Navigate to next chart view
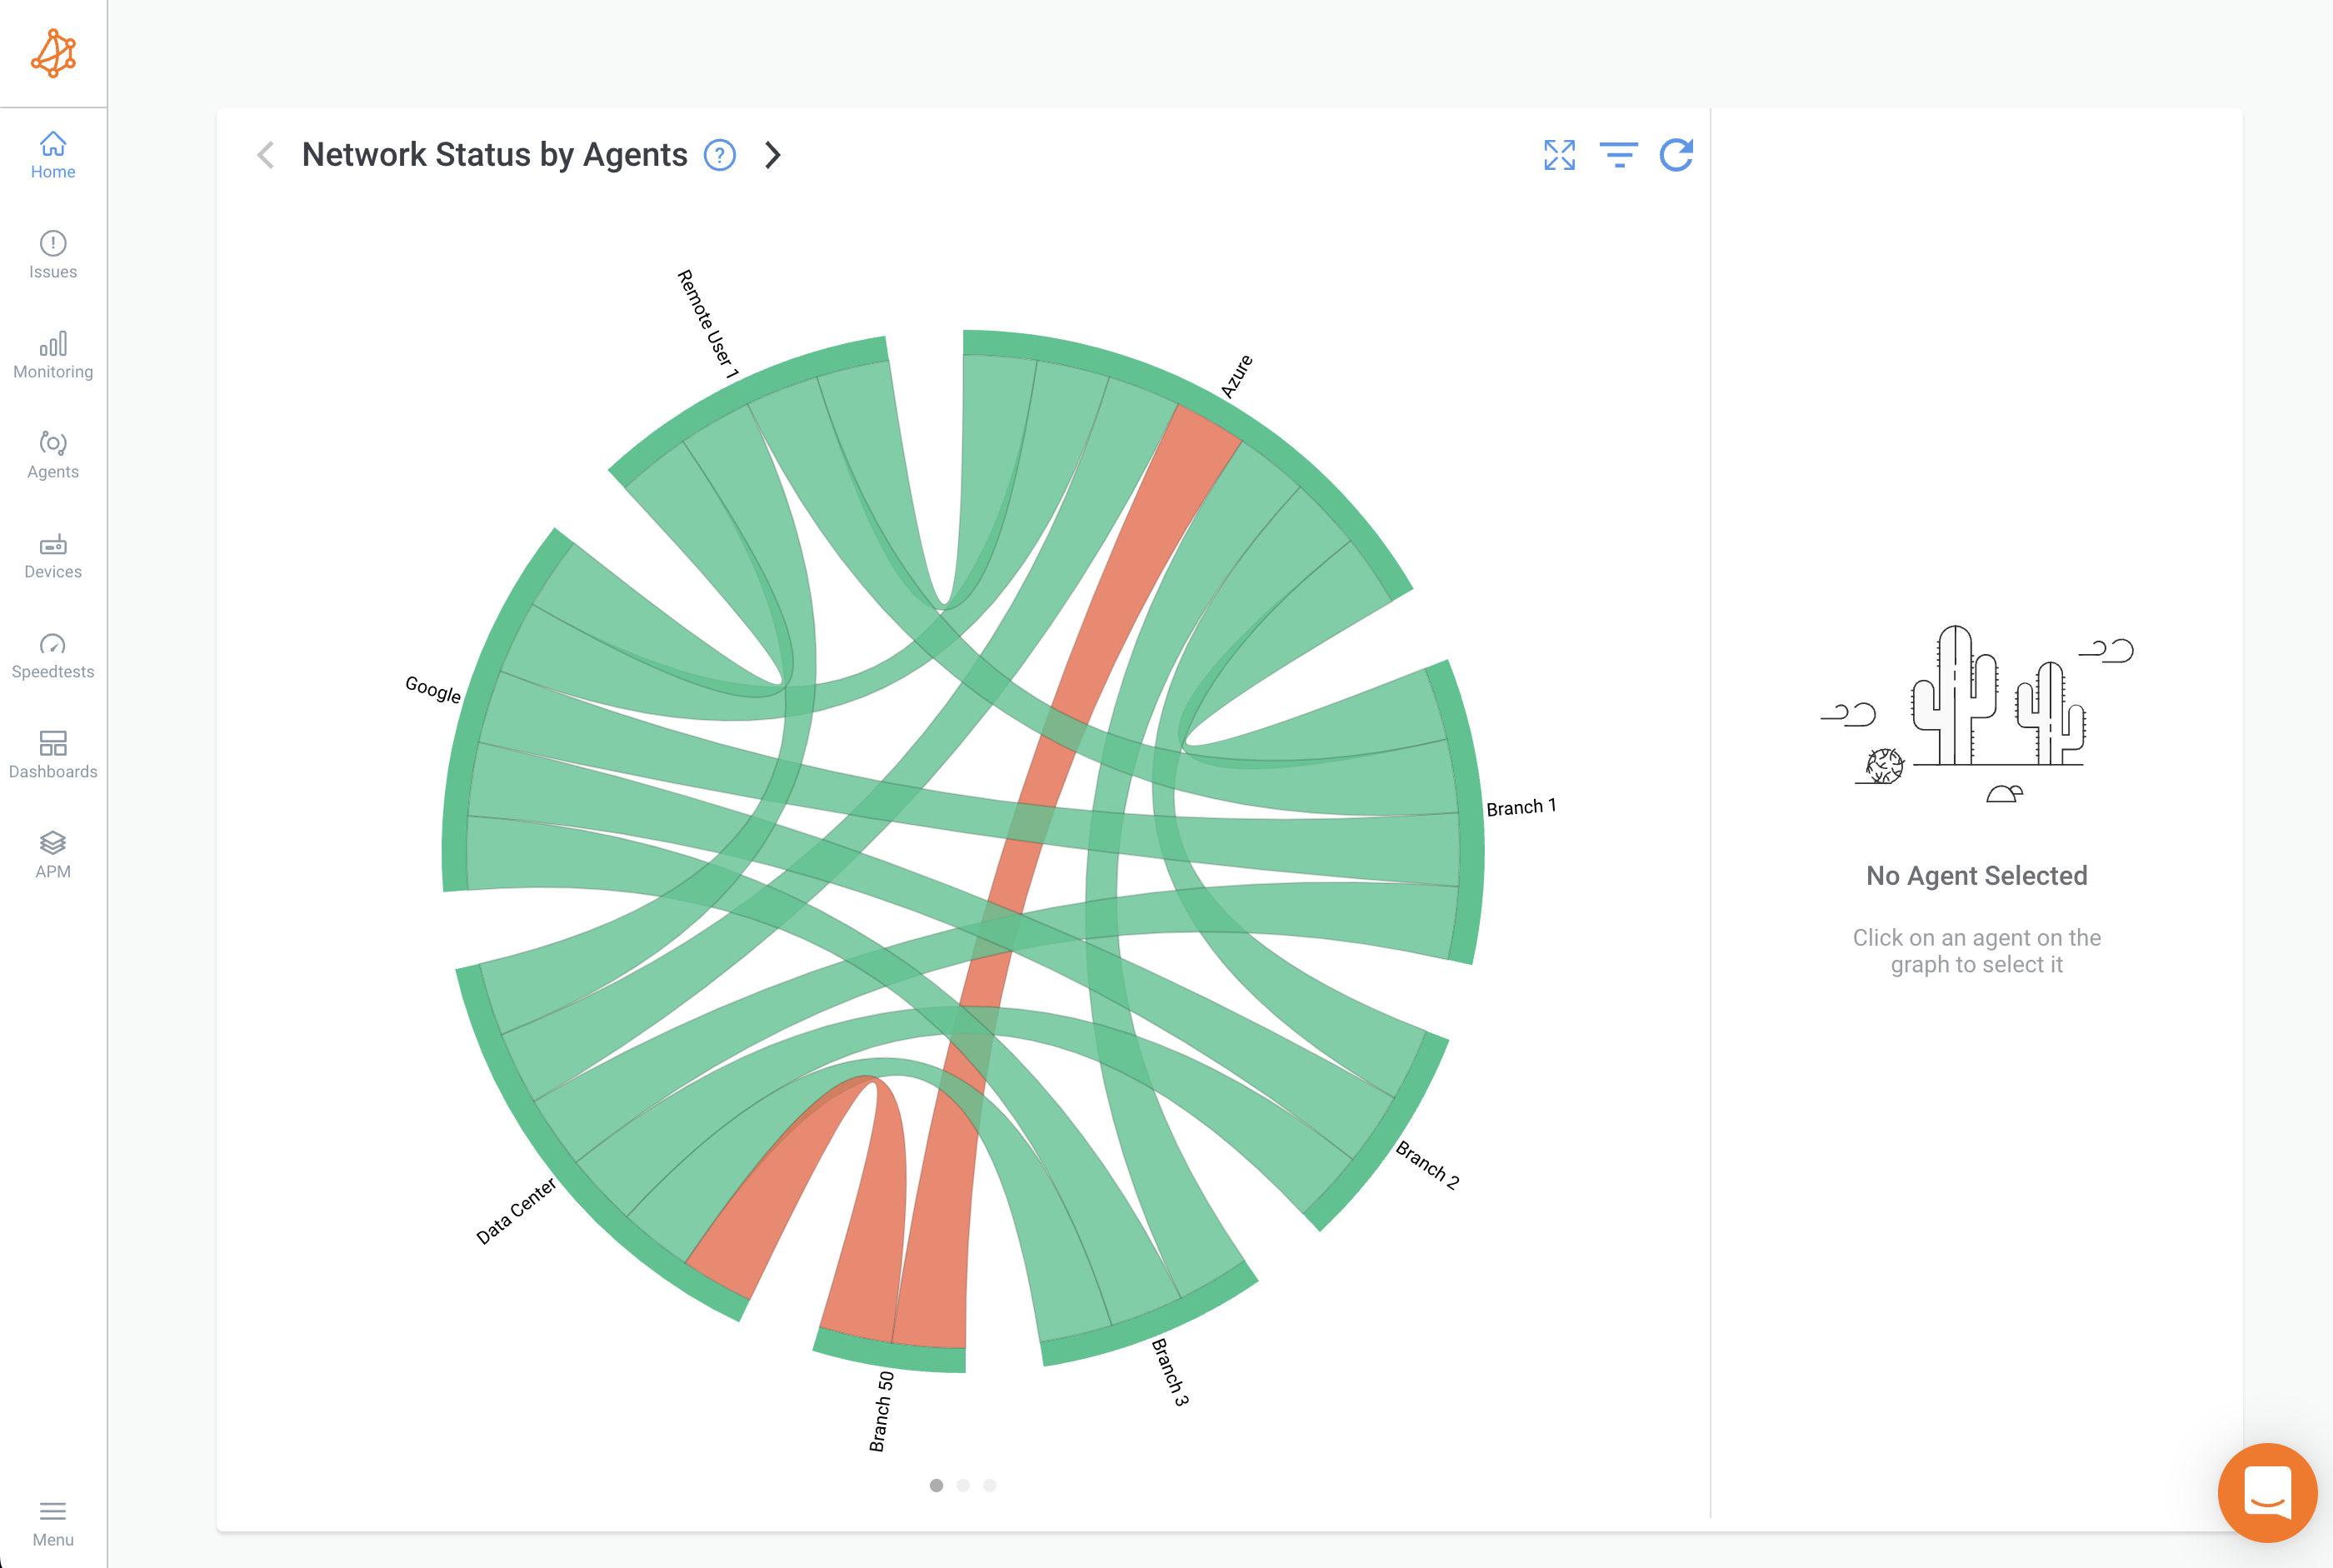 (772, 156)
